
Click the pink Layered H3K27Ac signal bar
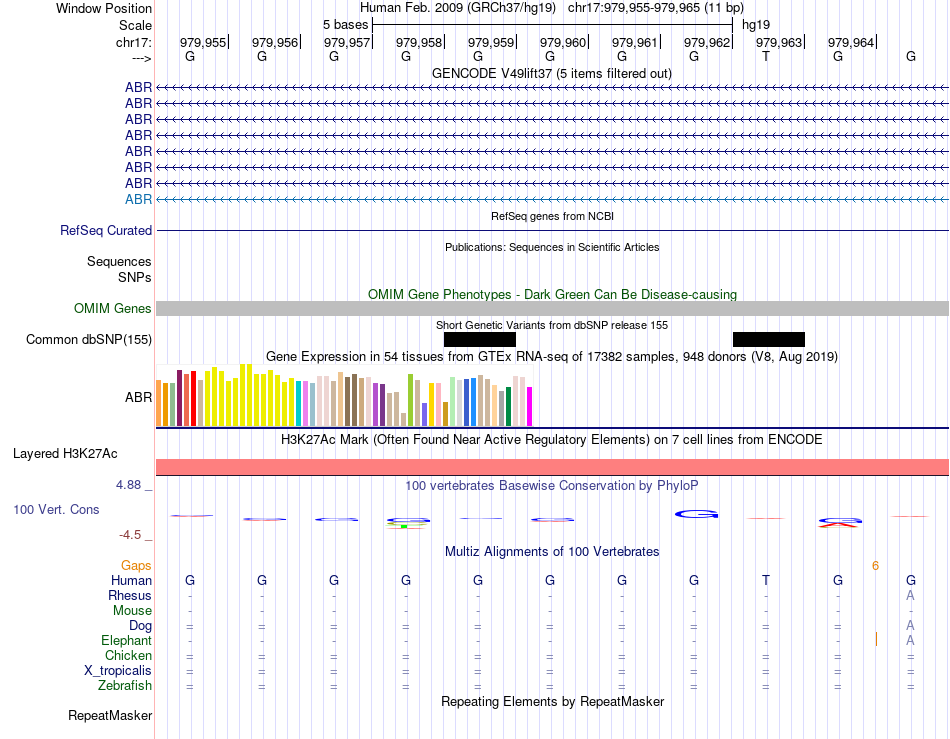click(552, 467)
